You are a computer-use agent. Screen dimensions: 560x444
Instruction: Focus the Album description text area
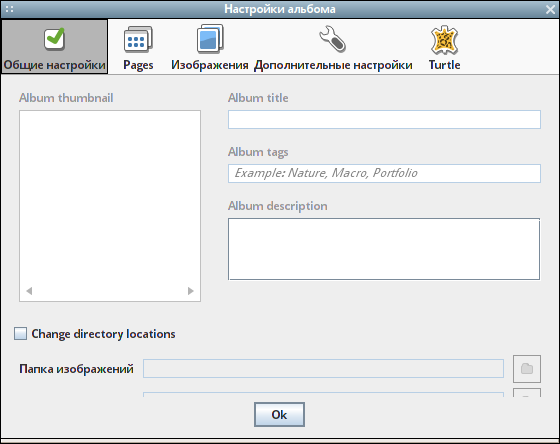384,249
